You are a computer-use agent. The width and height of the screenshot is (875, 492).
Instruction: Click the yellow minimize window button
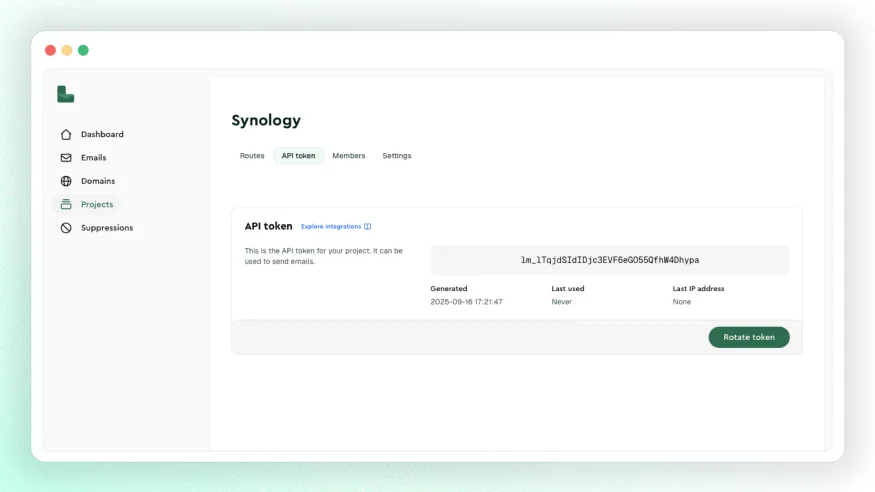(67, 50)
